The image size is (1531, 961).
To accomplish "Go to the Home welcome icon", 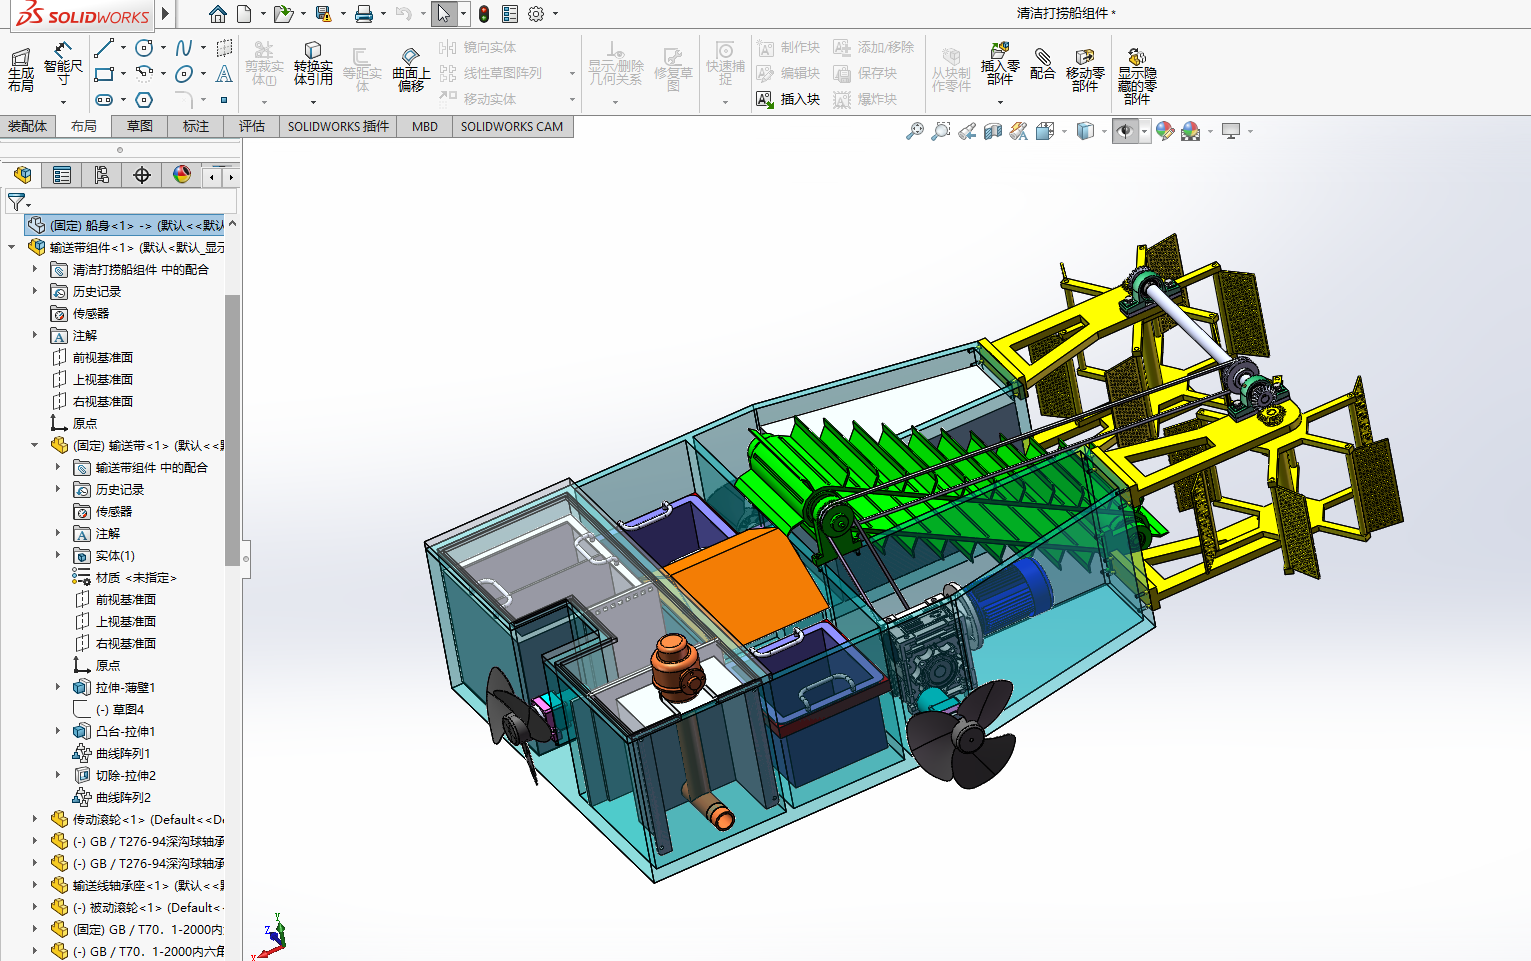I will tap(217, 14).
